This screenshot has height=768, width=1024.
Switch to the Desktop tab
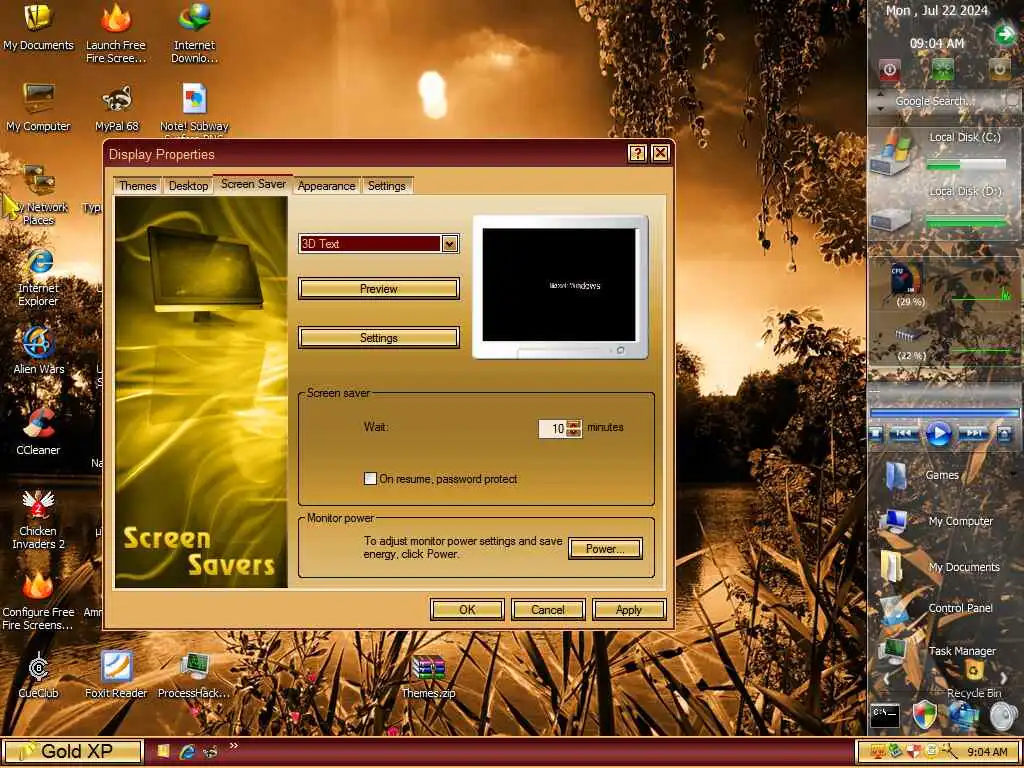[188, 185]
